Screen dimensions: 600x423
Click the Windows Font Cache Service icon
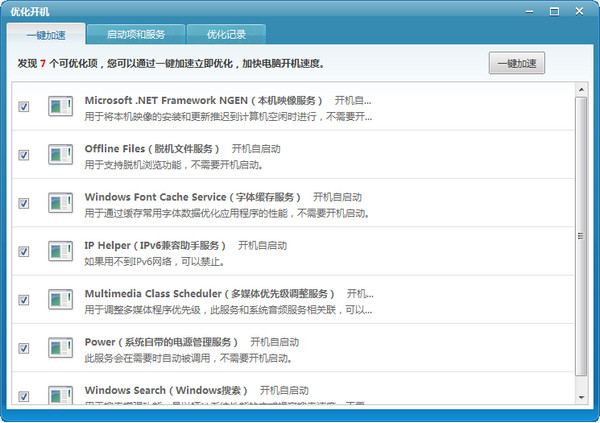tap(60, 203)
